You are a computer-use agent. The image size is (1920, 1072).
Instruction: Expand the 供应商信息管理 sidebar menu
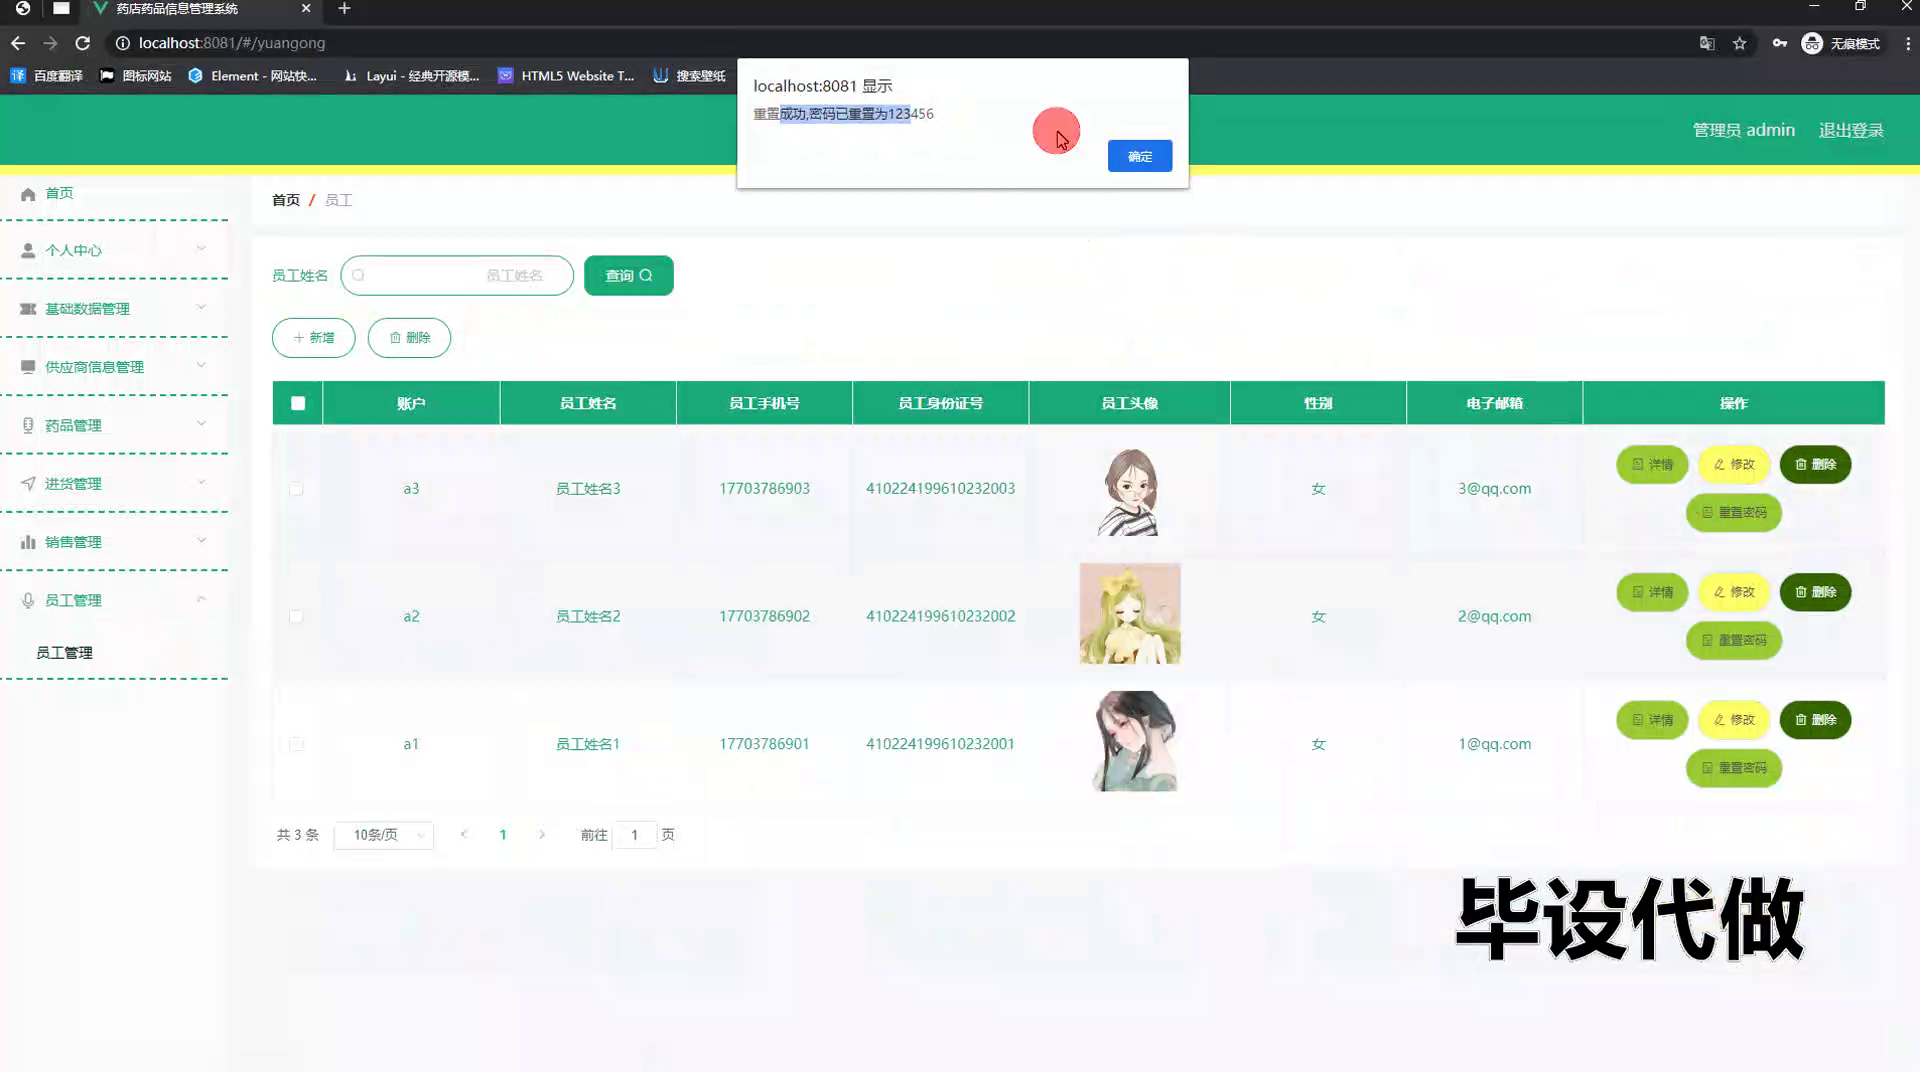114,367
